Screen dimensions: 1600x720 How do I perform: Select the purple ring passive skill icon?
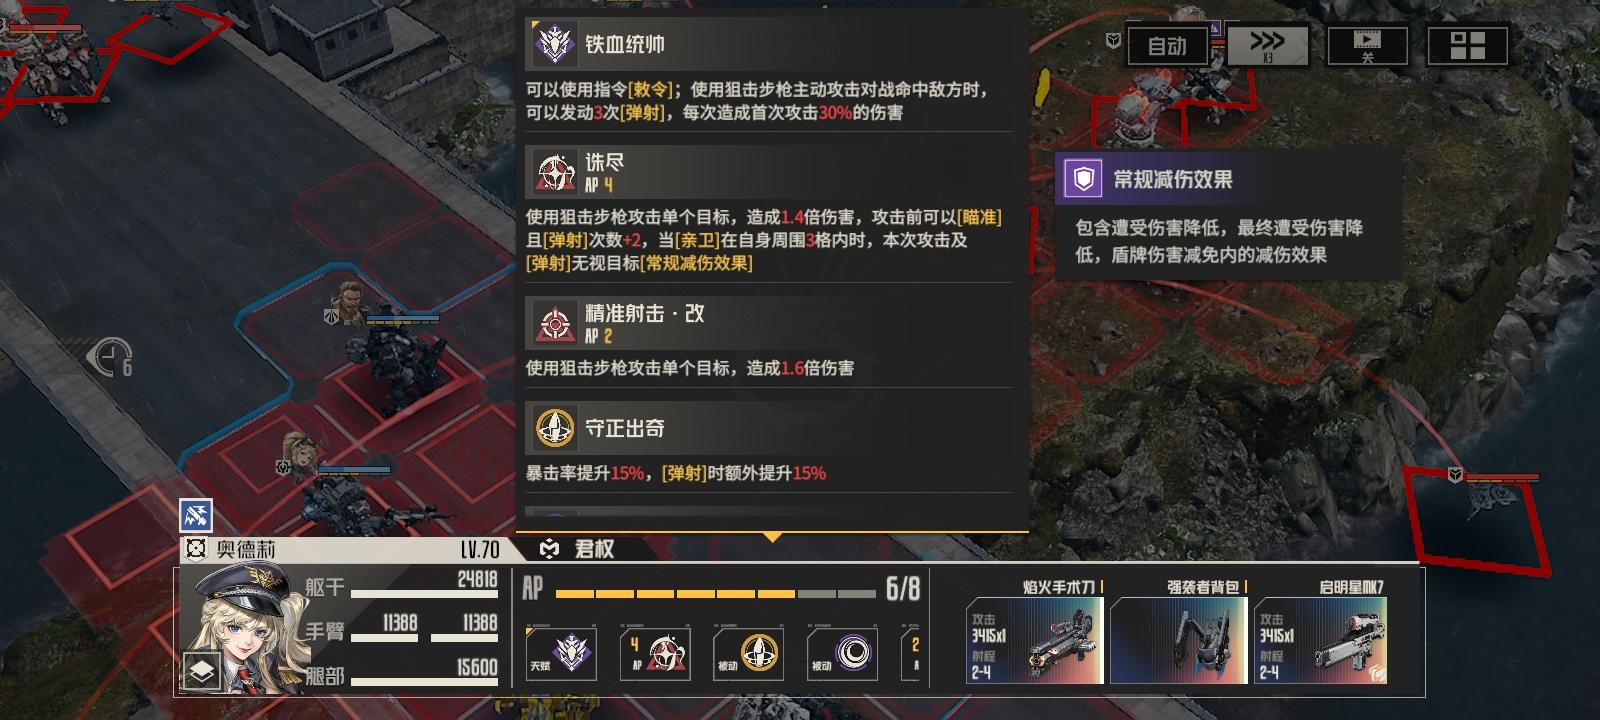point(842,654)
